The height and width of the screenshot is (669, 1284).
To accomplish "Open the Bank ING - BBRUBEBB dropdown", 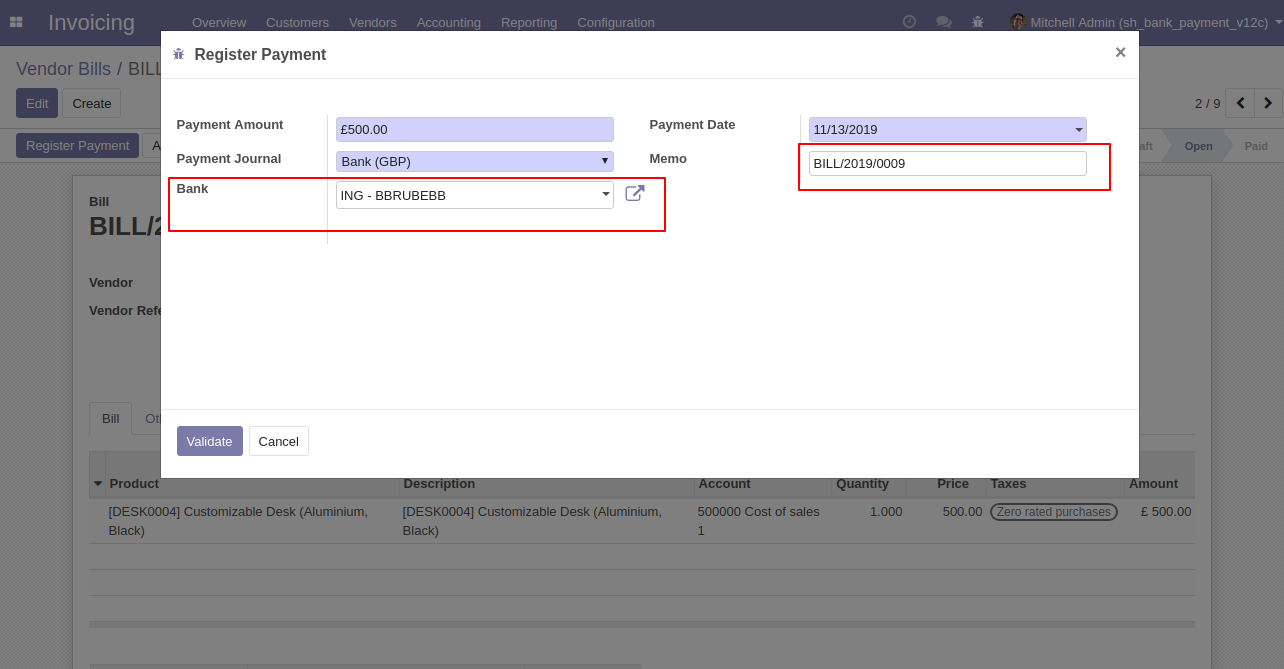I will click(x=475, y=195).
